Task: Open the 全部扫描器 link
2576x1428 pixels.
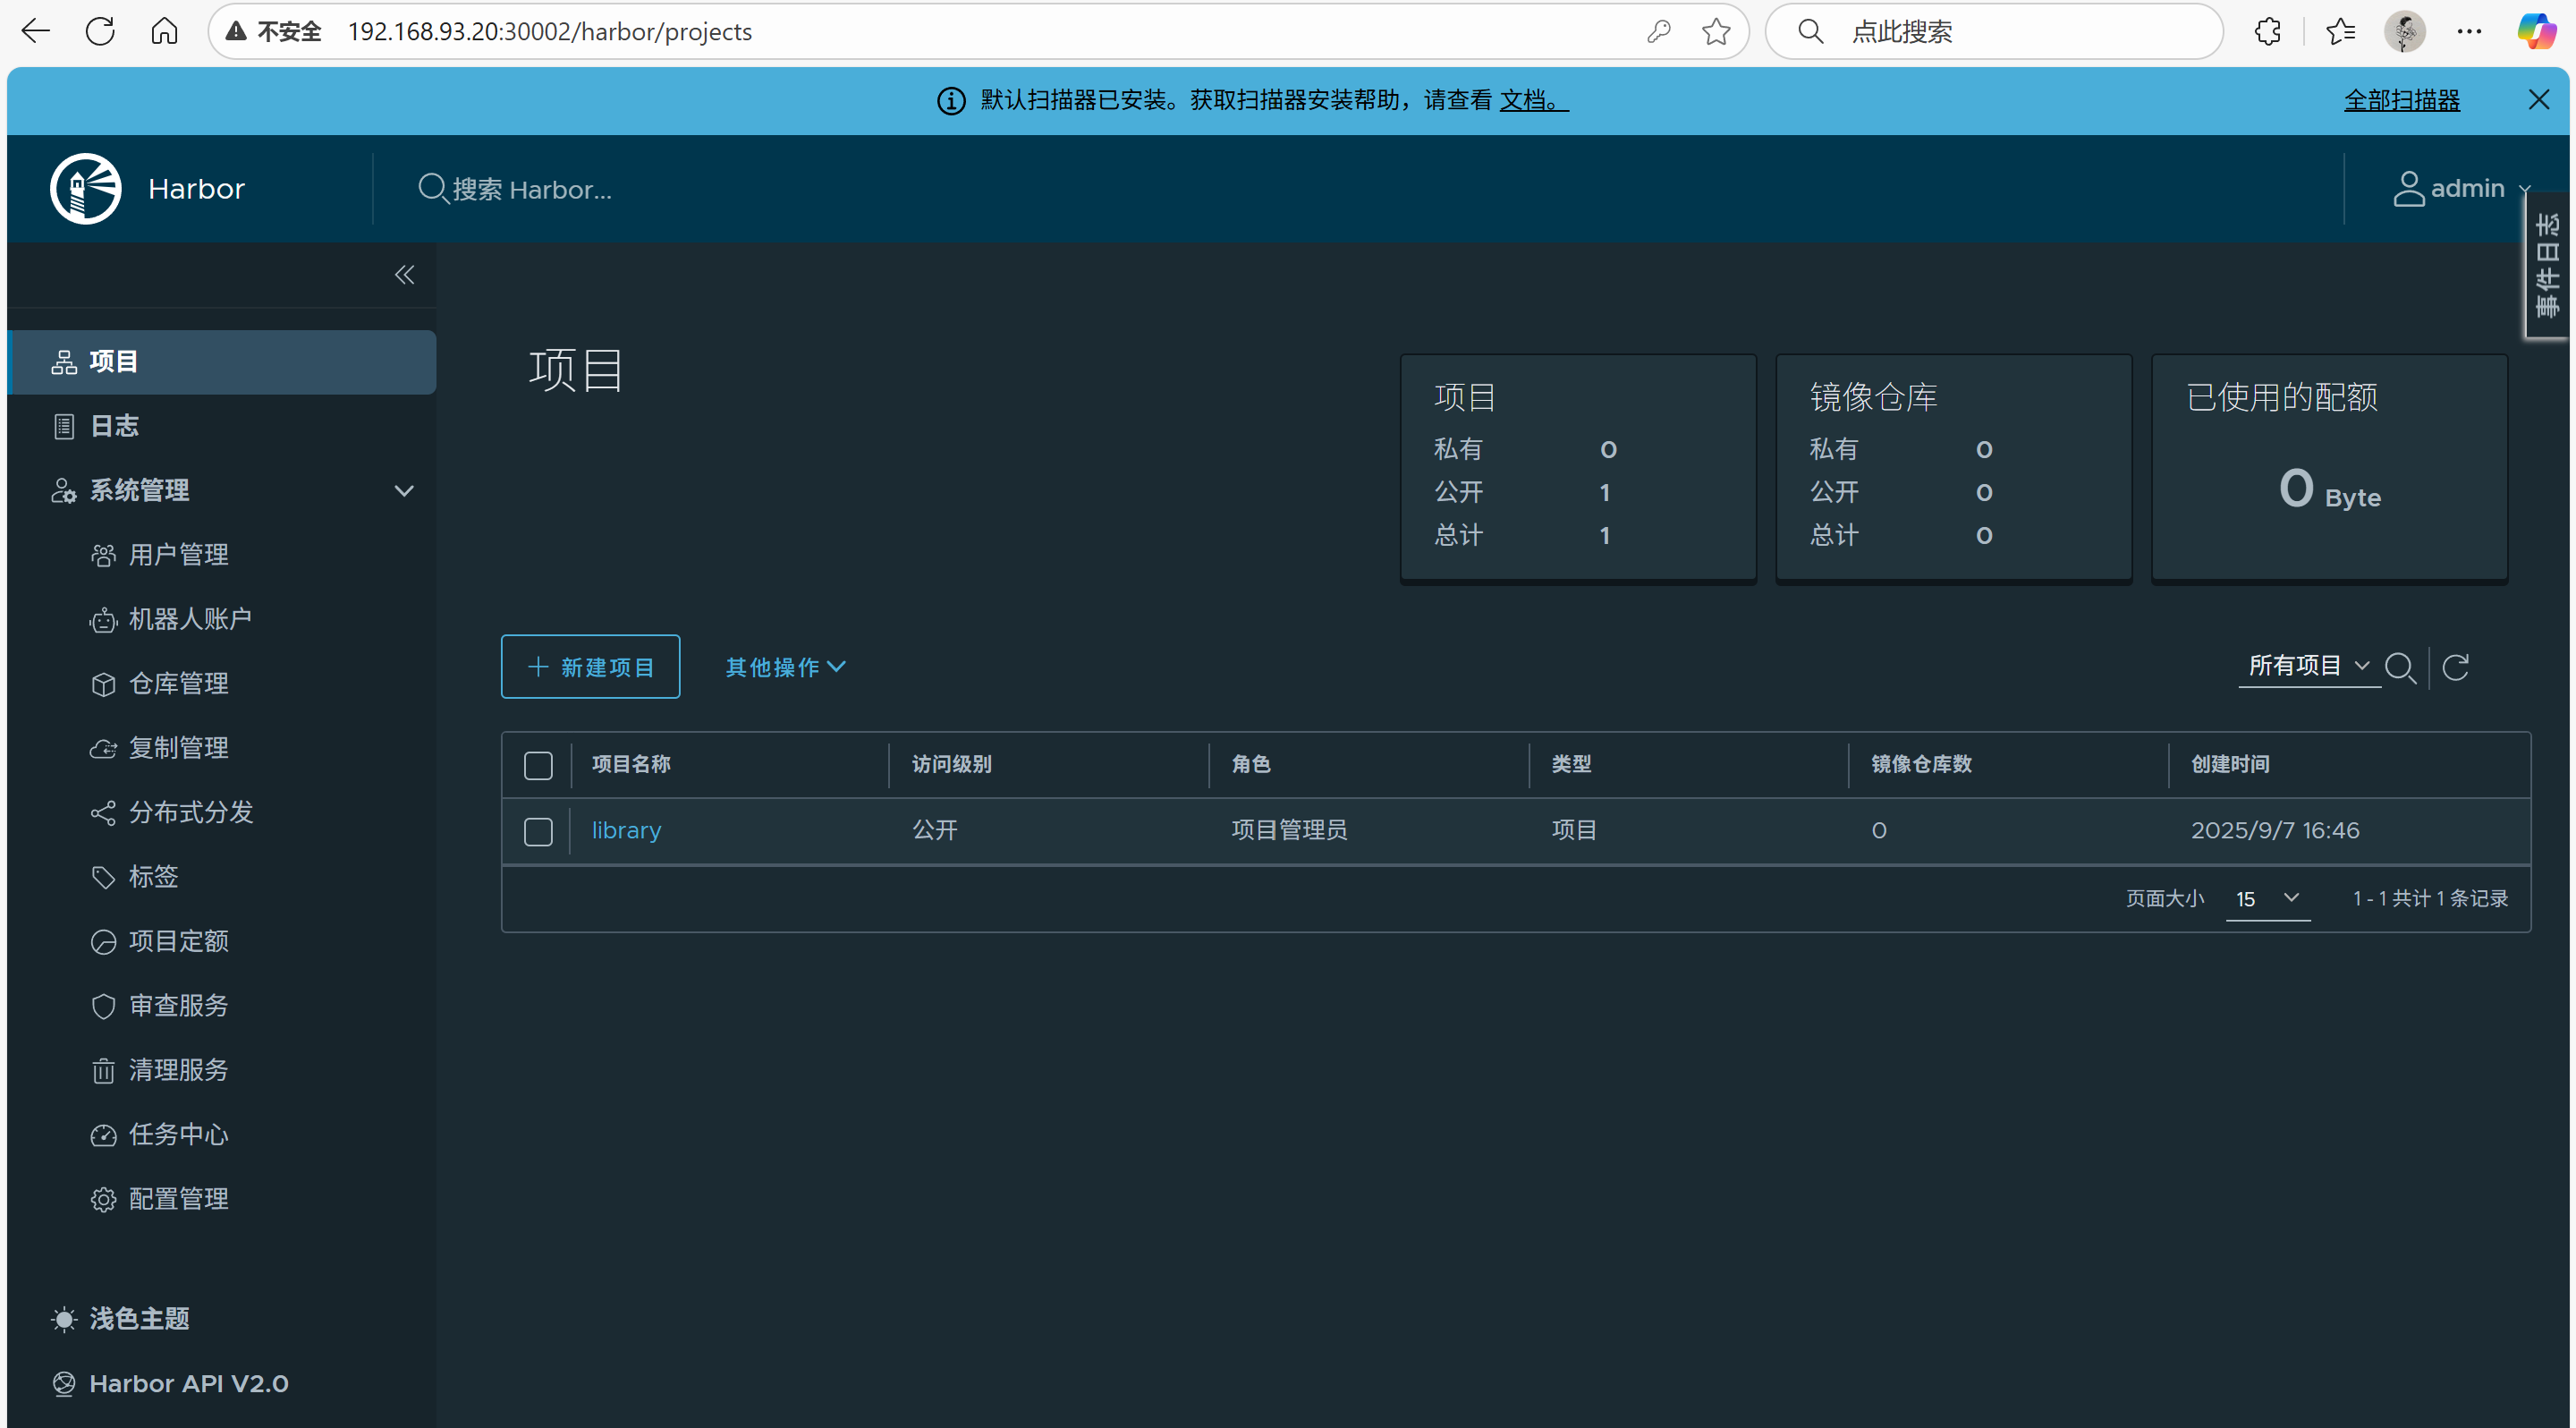Action: click(2402, 100)
